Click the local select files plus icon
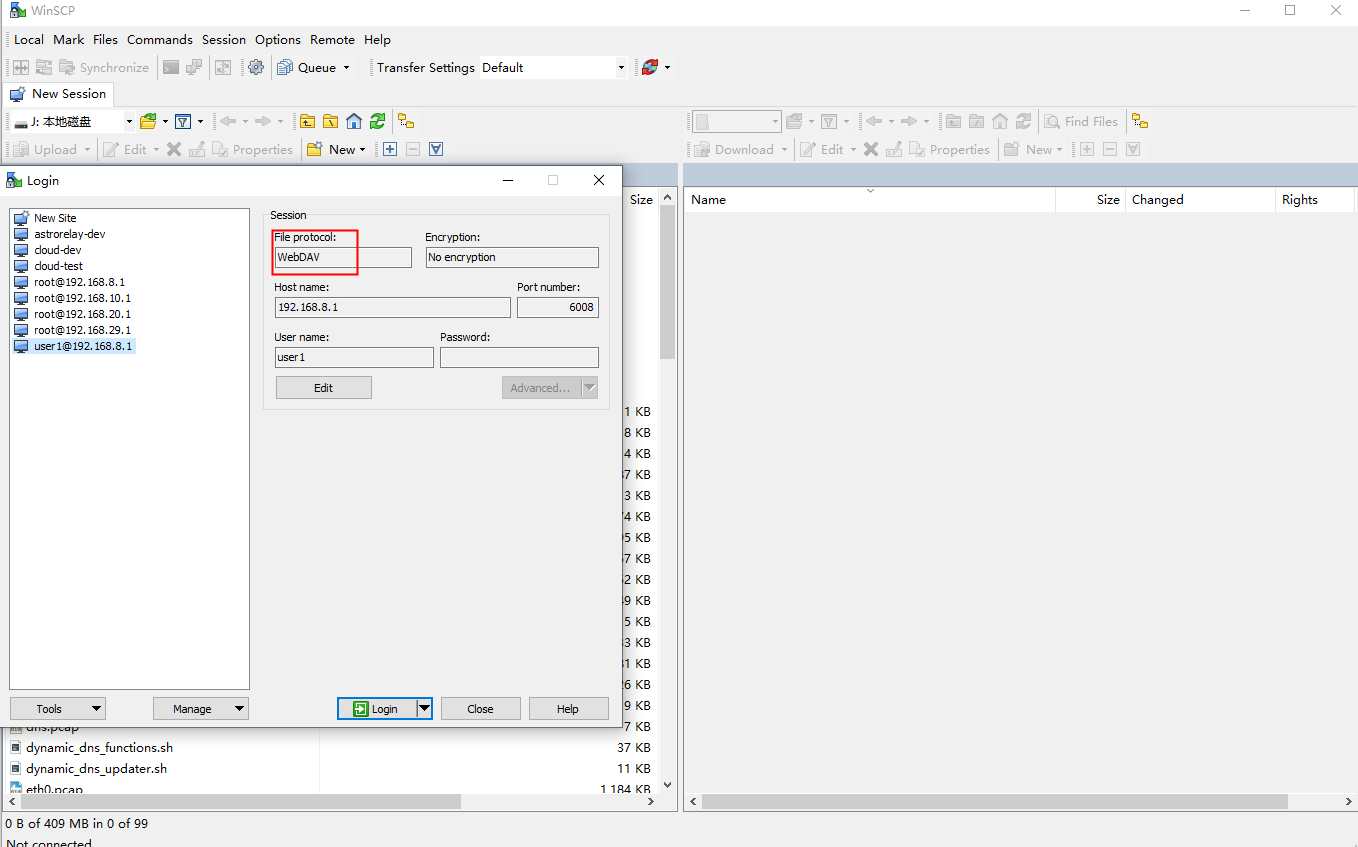Image resolution: width=1358 pixels, height=847 pixels. (390, 149)
